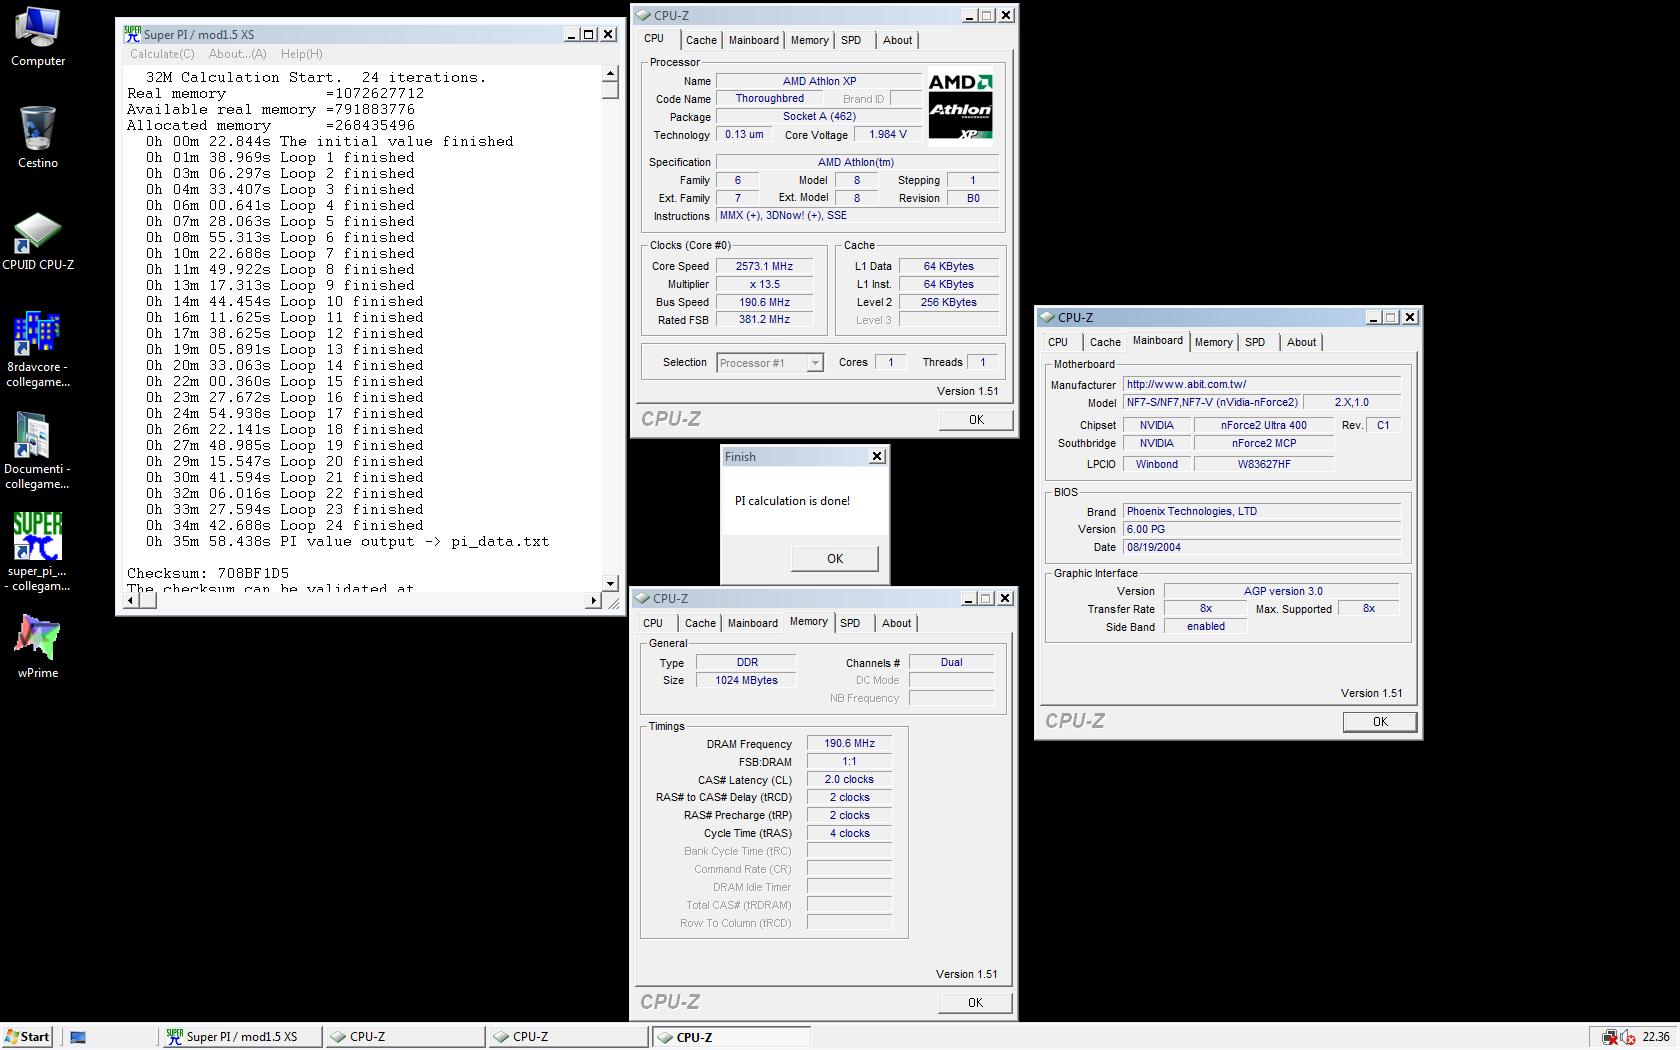Open the Documenti shortcut icon
The width and height of the screenshot is (1680, 1050).
point(38,451)
